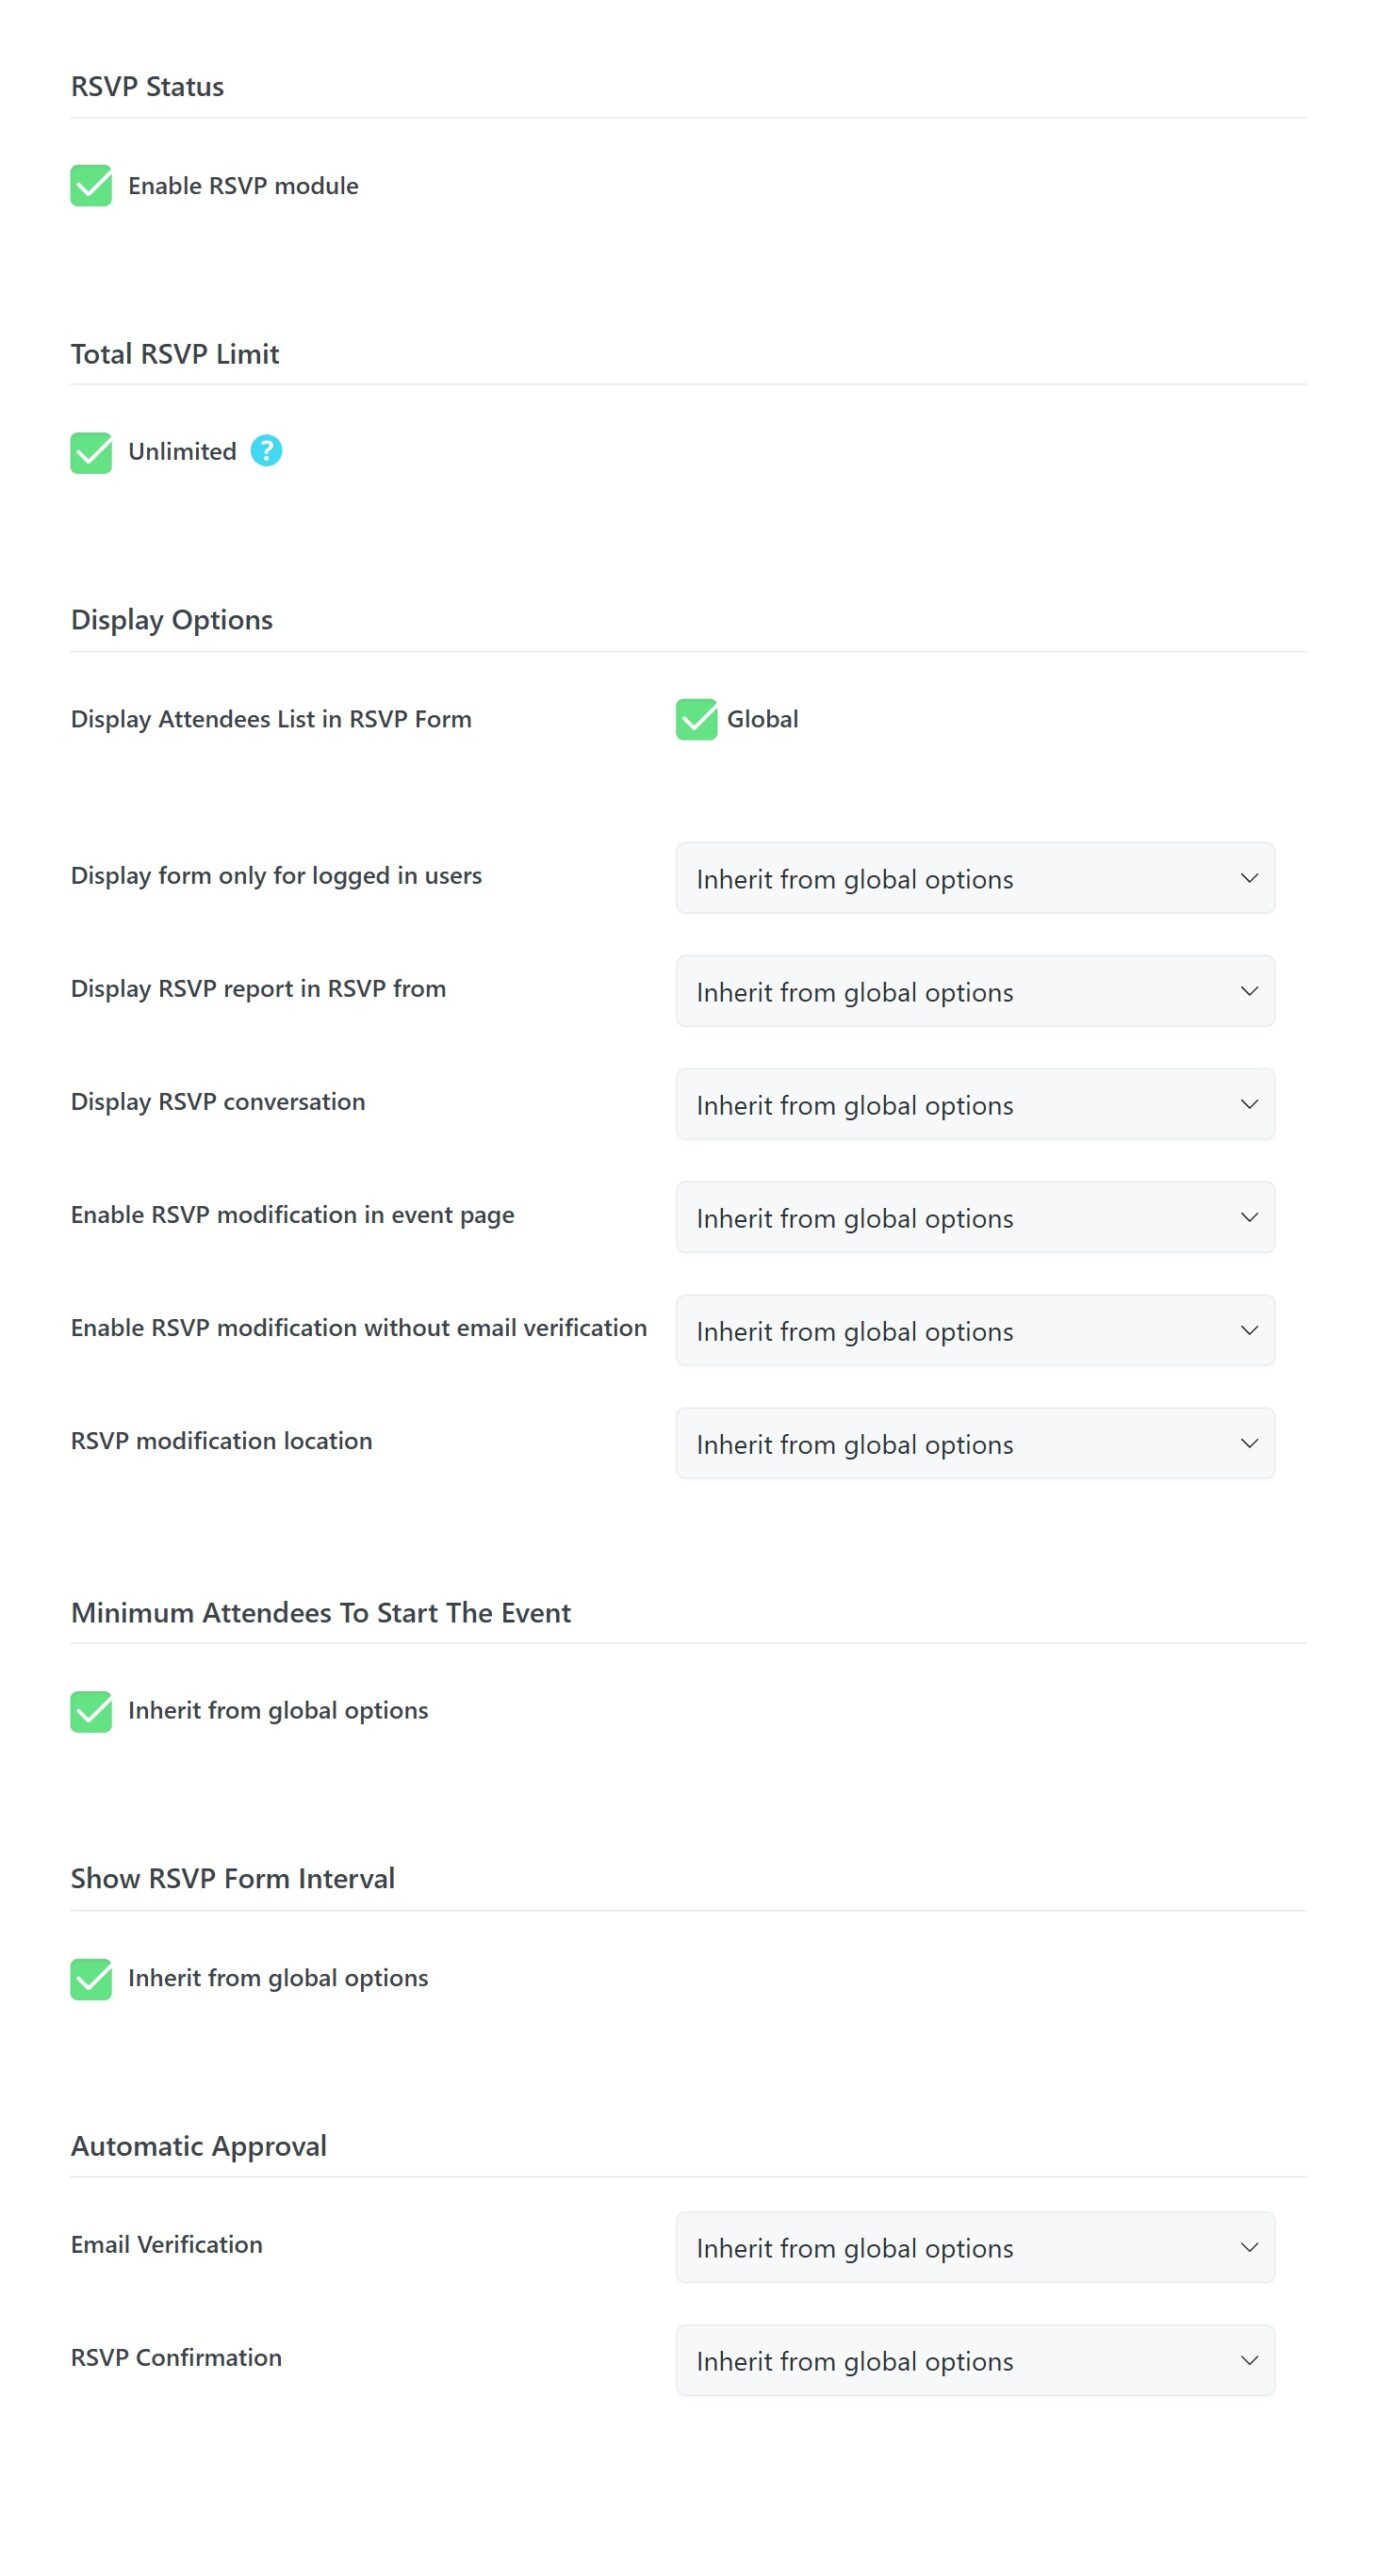Click the Unlimited help question mark icon
Image resolution: width=1377 pixels, height=2560 pixels.
tap(266, 451)
